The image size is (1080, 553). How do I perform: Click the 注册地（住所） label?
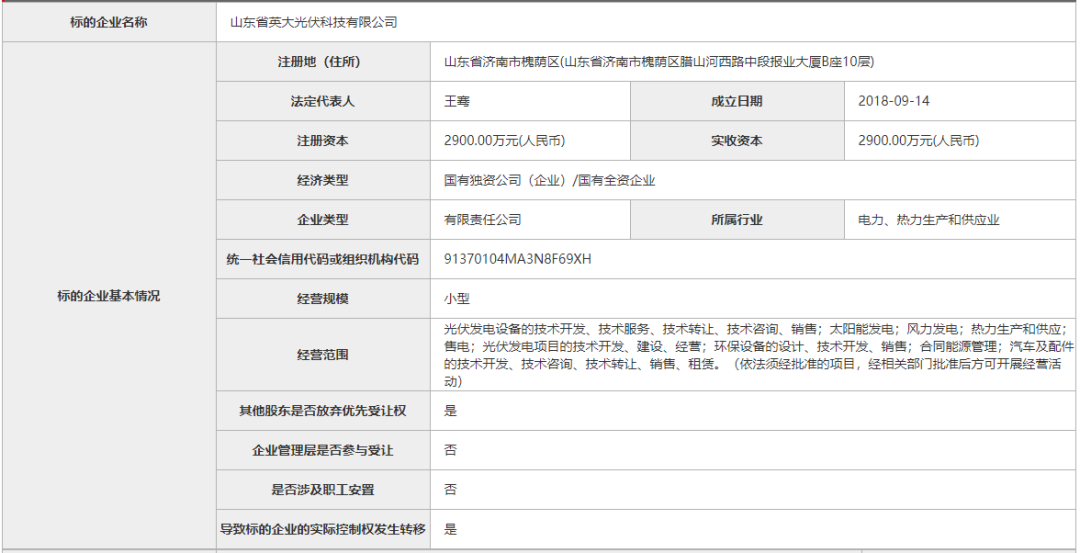click(x=323, y=62)
